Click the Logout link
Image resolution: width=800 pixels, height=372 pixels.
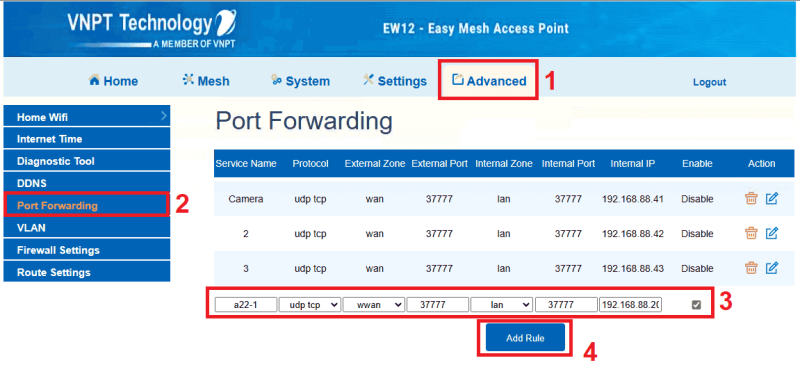[x=709, y=82]
